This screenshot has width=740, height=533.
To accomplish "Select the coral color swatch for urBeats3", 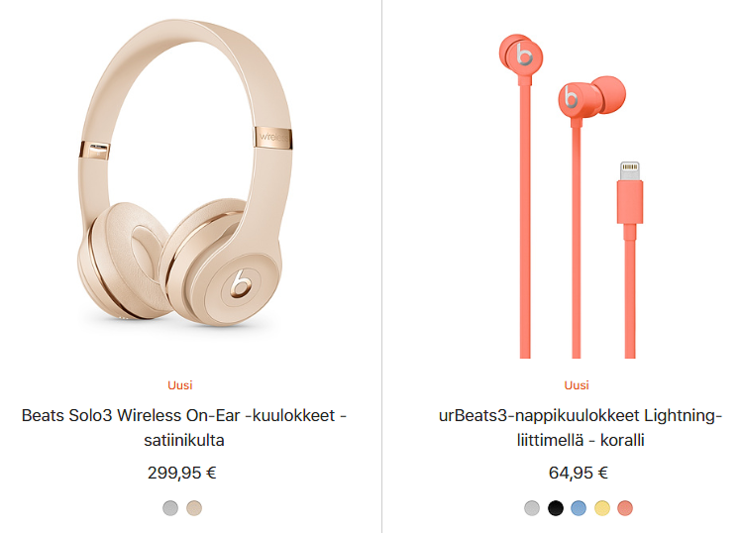I will pos(625,508).
